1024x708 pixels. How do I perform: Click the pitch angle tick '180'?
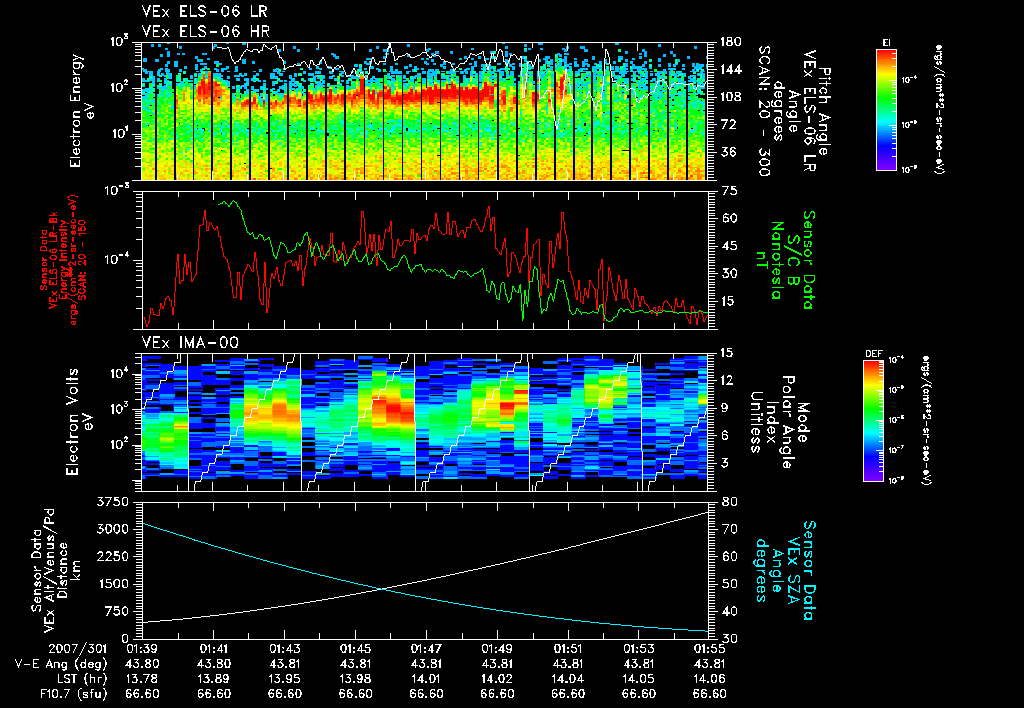[730, 42]
